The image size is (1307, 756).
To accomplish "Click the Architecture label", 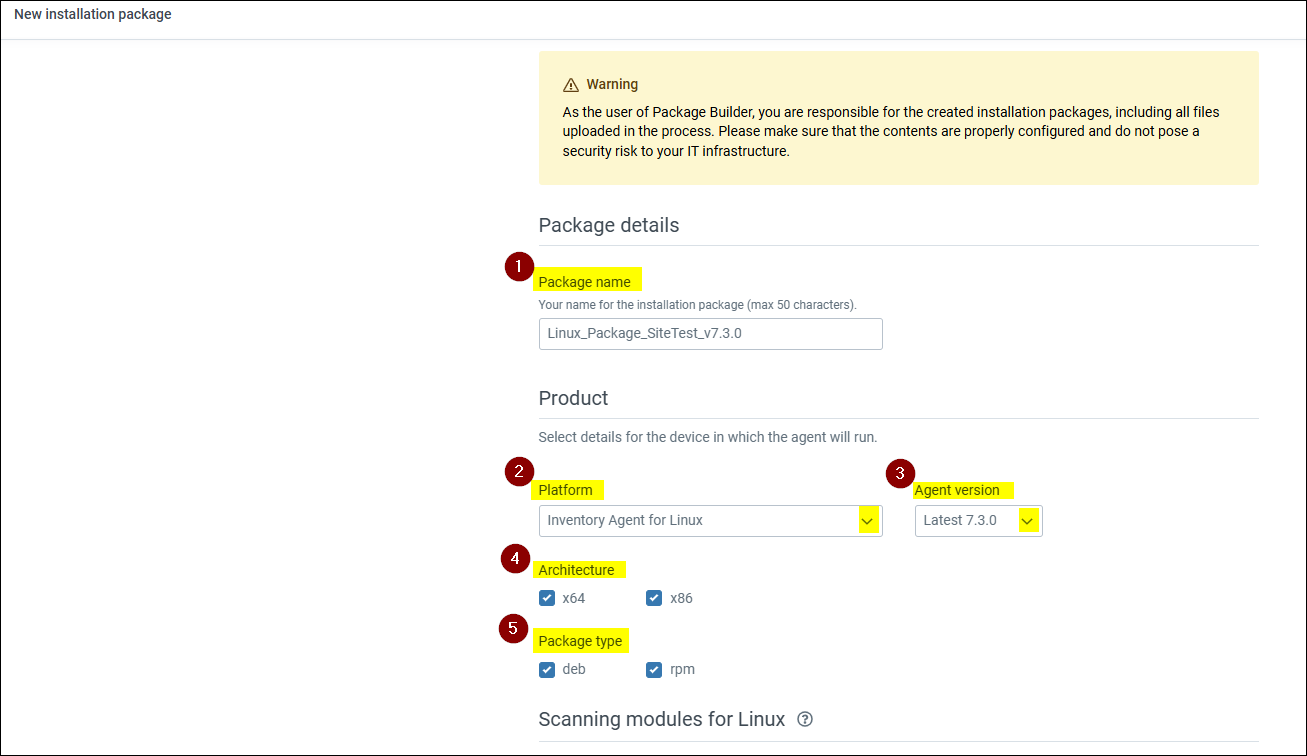I will pos(577,570).
